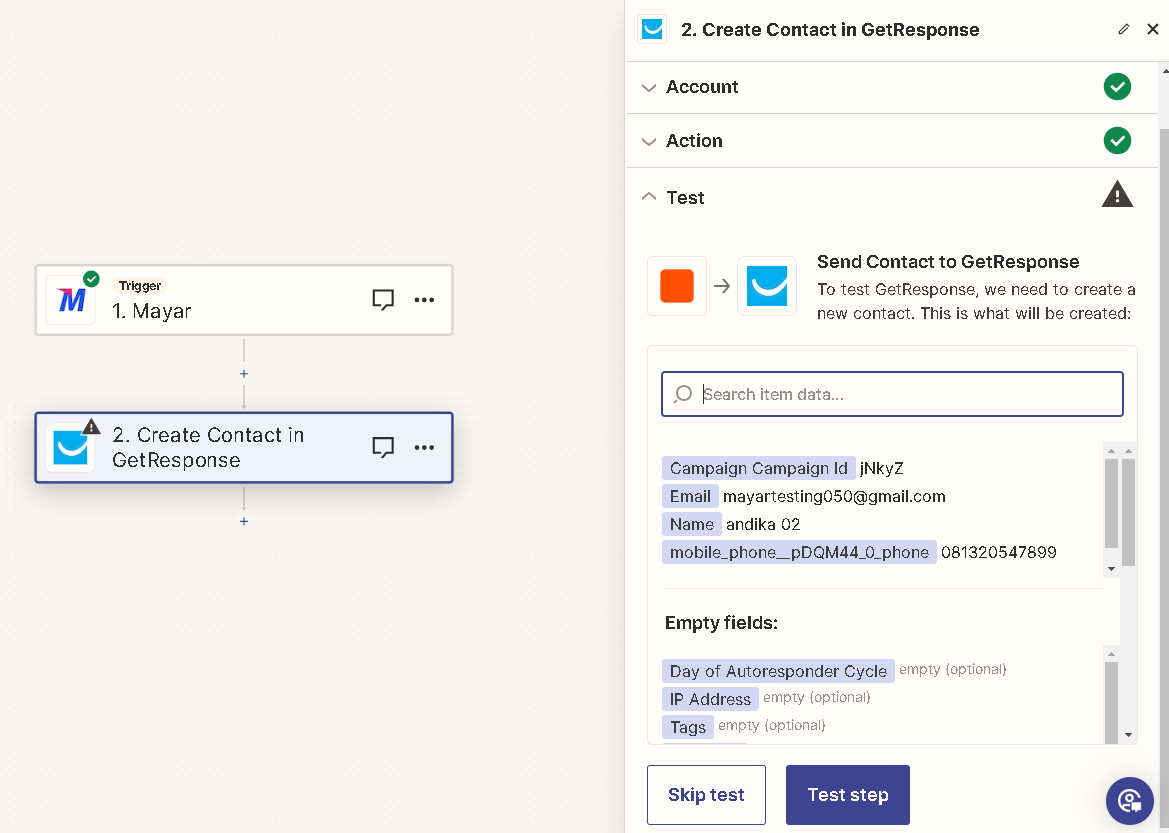The height and width of the screenshot is (833, 1169).
Task: Click the Test section header label
Action: point(685,198)
